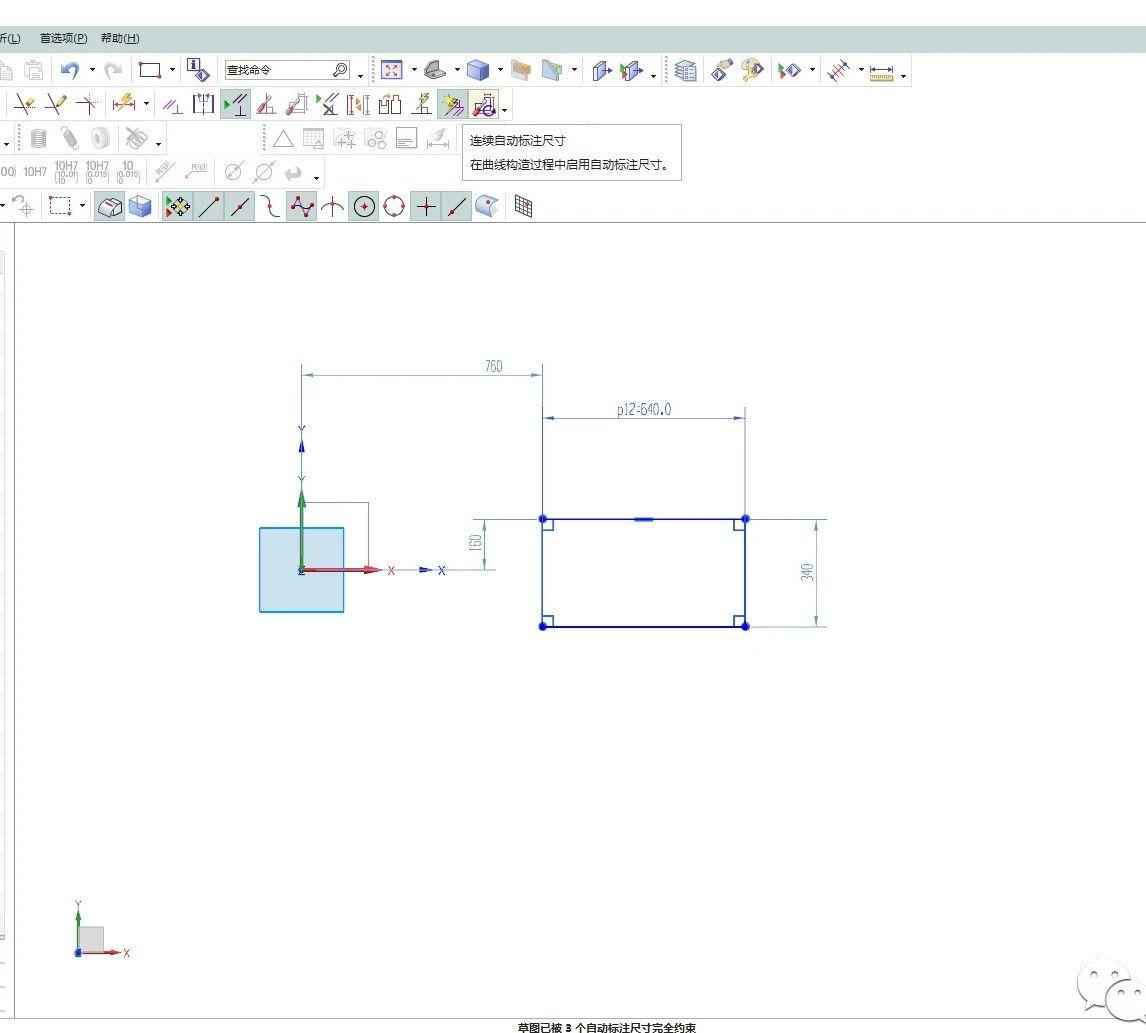
Task: Open the 帮助(H) menu
Action: (120, 38)
